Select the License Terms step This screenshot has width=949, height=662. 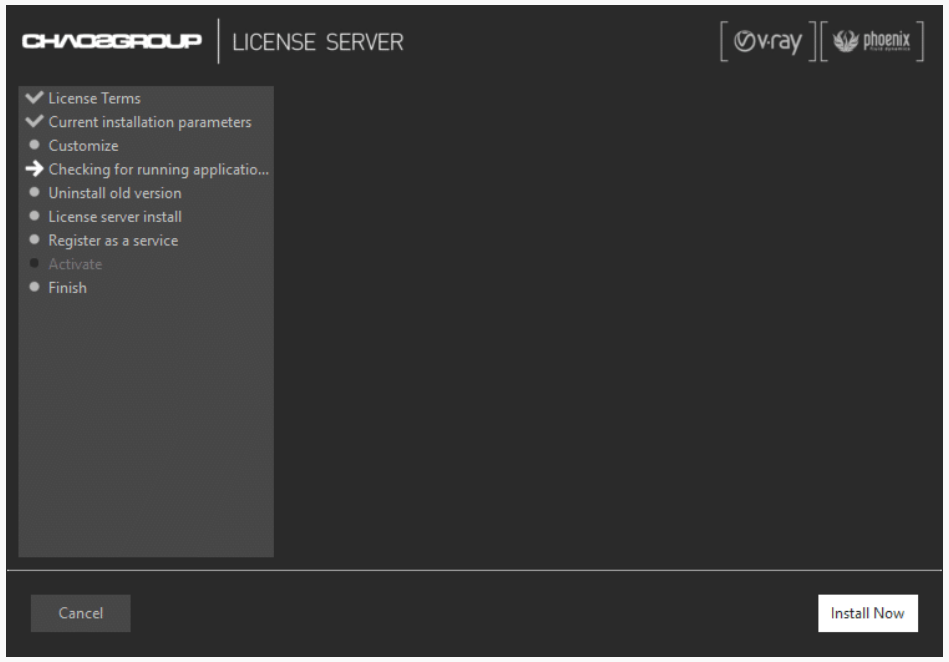(94, 98)
